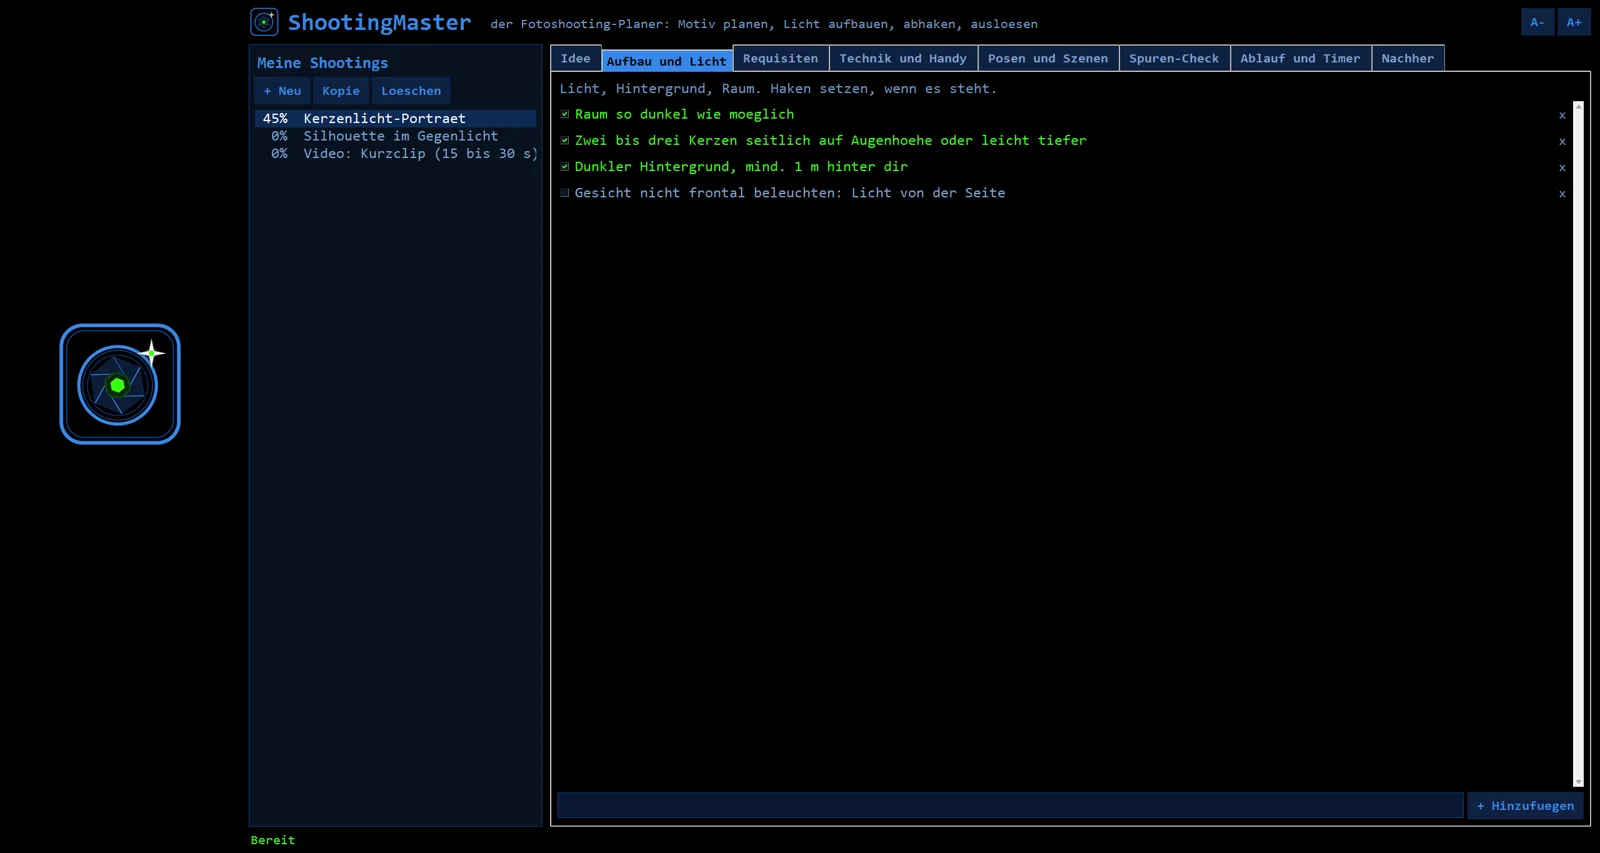Viewport: 1600px width, 853px height.
Task: Open the Ablauf und Timer tab
Action: [1300, 58]
